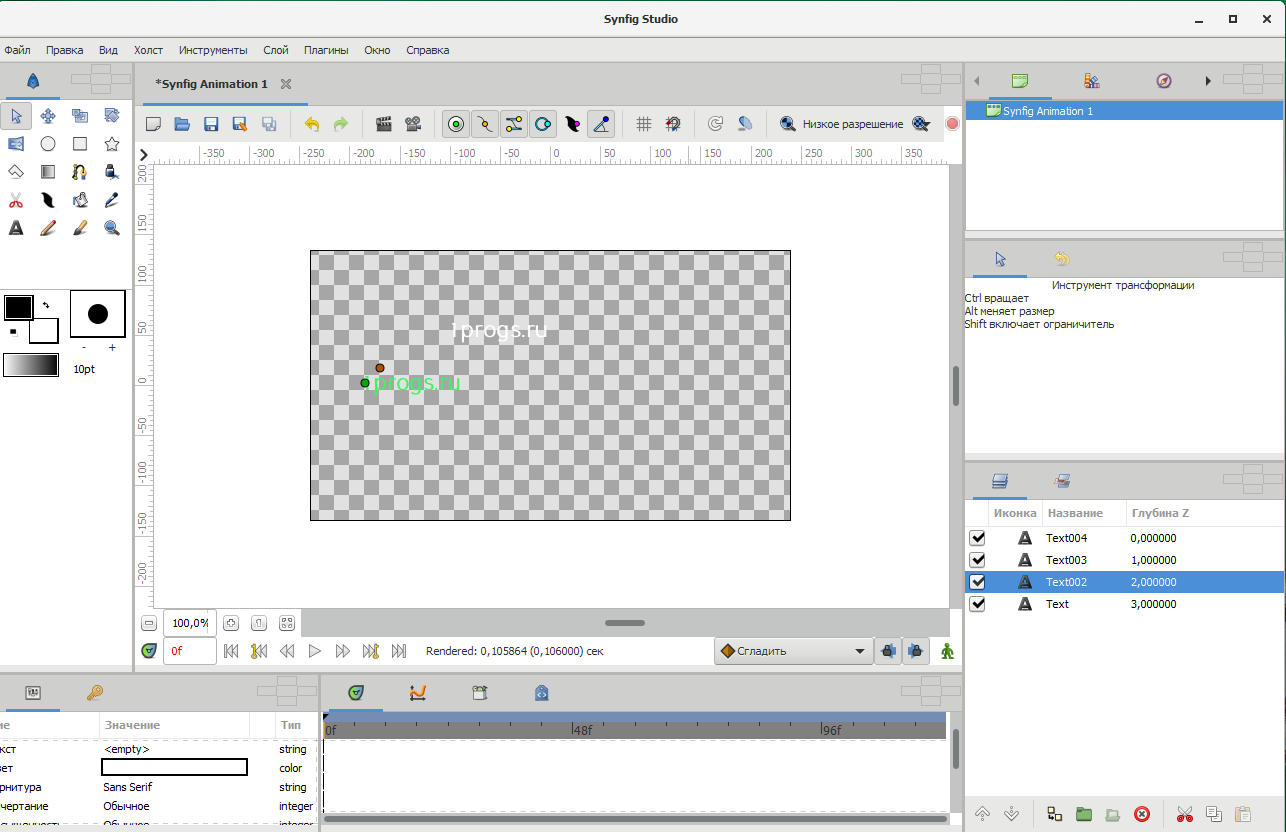The width and height of the screenshot is (1286, 832).
Task: Select the Fill bucket tool
Action: 80,200
